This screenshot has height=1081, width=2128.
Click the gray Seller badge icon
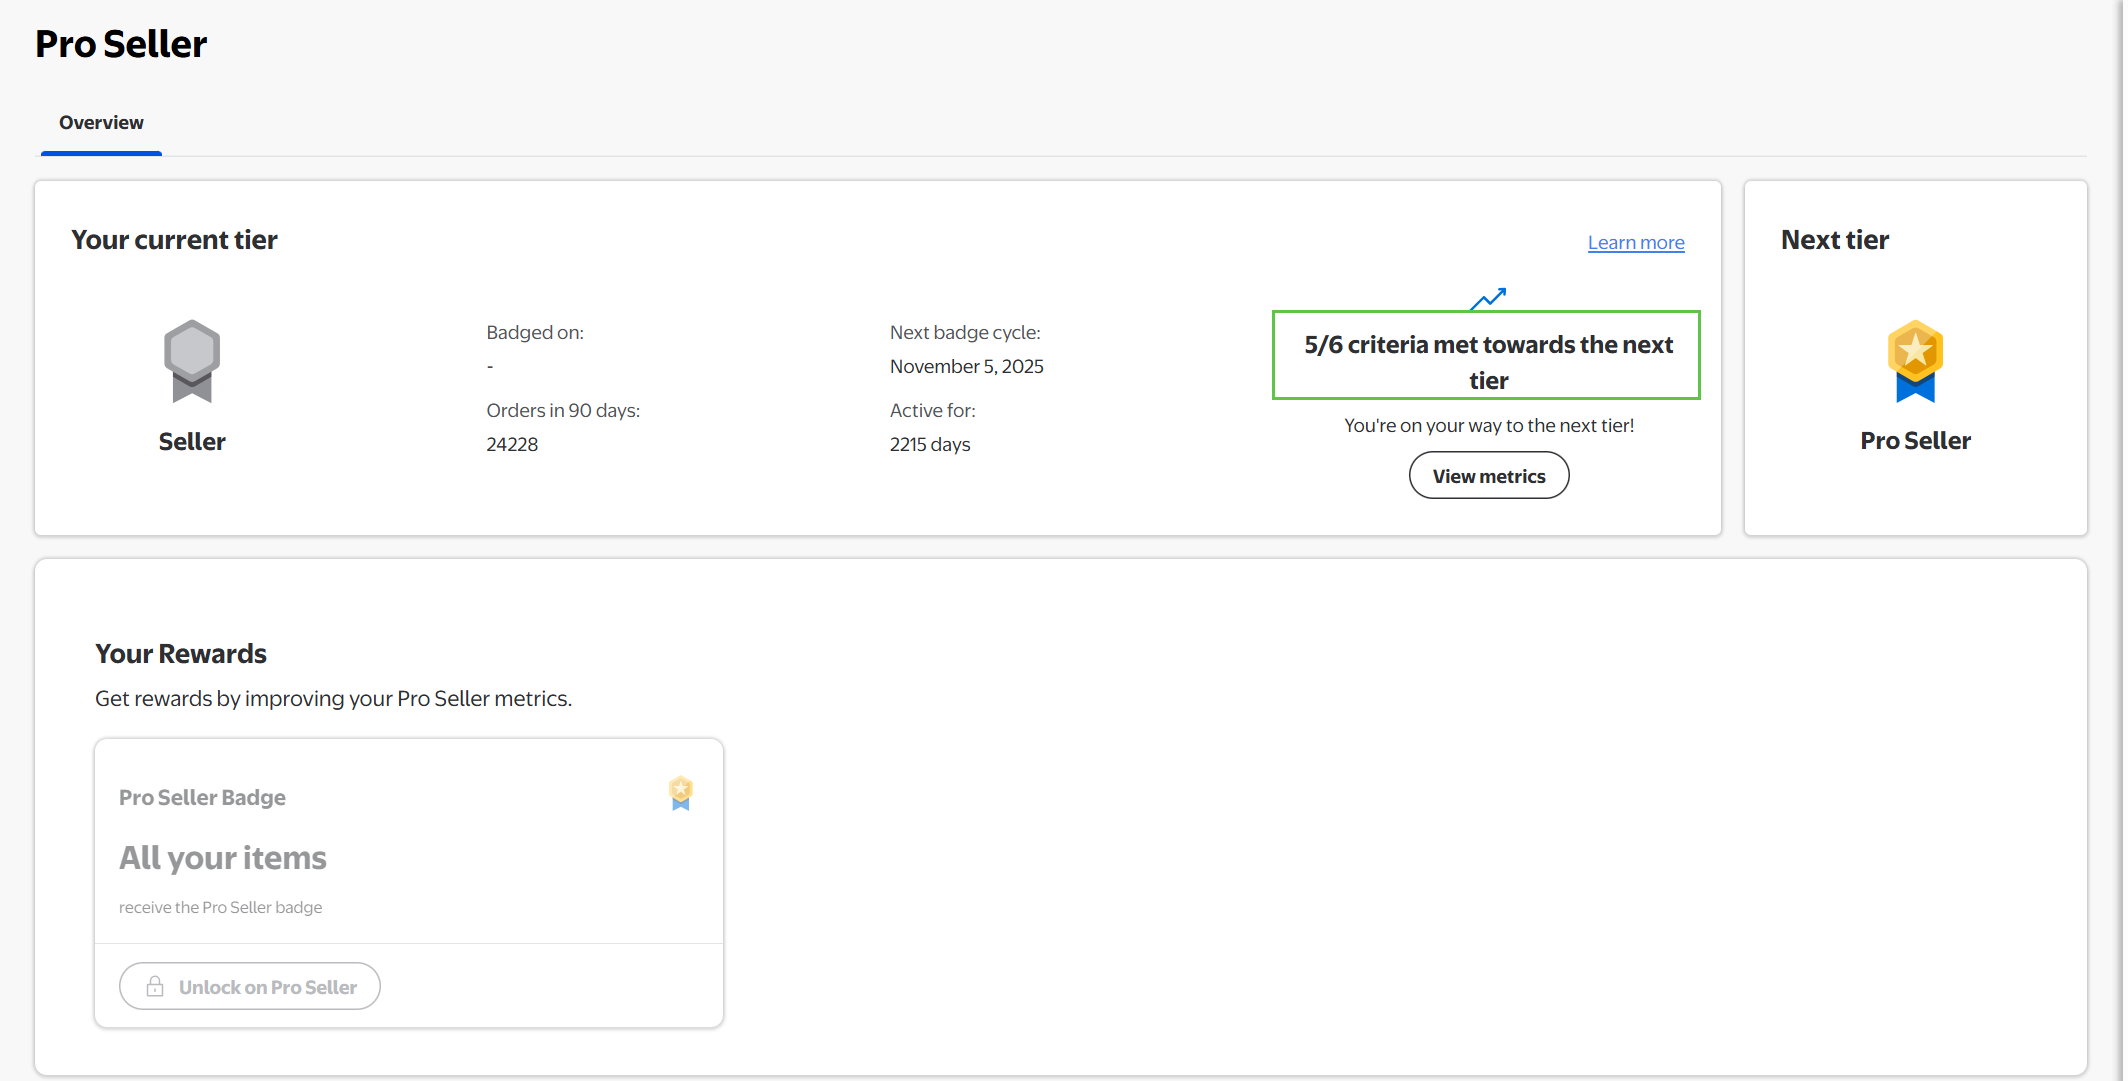click(191, 361)
